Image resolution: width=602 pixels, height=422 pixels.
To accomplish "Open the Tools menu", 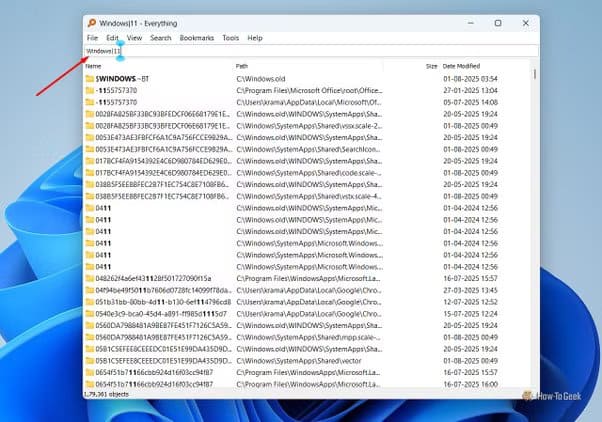I will tap(230, 38).
